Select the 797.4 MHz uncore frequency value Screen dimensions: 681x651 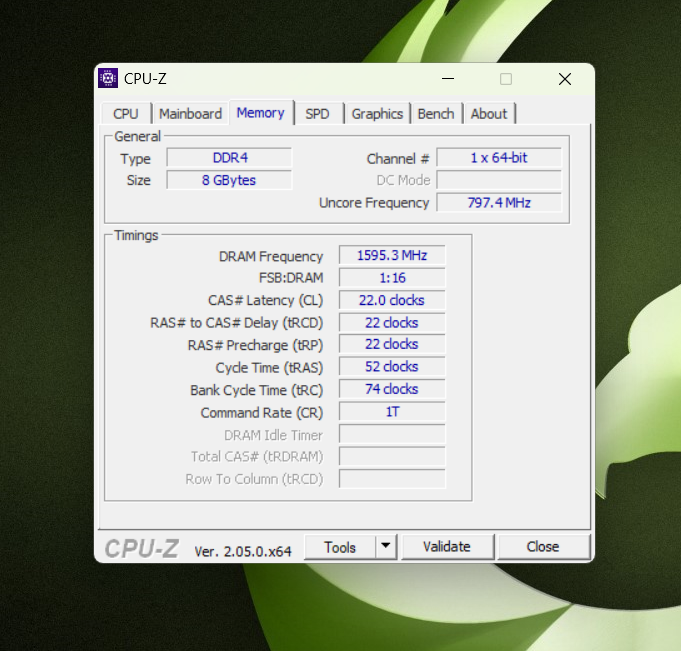click(499, 203)
